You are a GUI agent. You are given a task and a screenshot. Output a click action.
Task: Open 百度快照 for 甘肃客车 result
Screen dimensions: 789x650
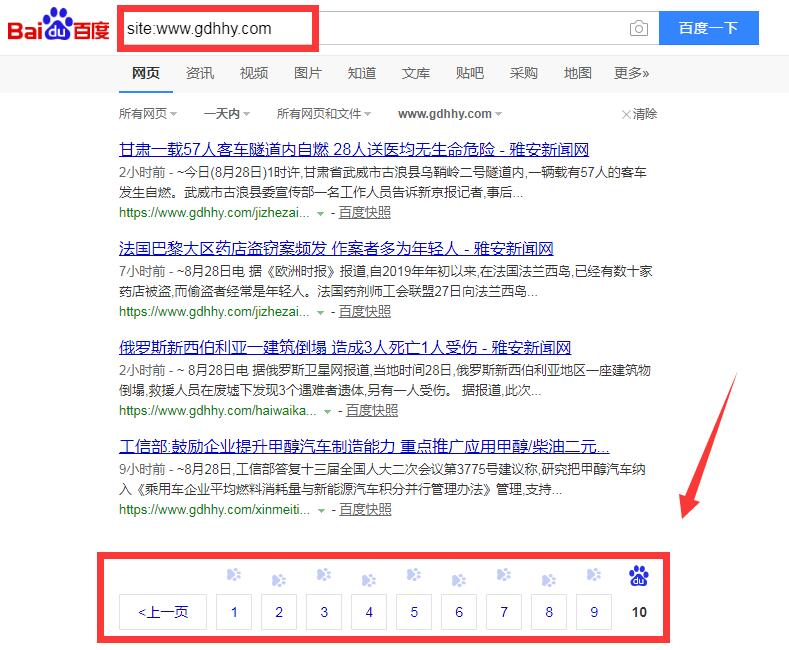point(365,213)
